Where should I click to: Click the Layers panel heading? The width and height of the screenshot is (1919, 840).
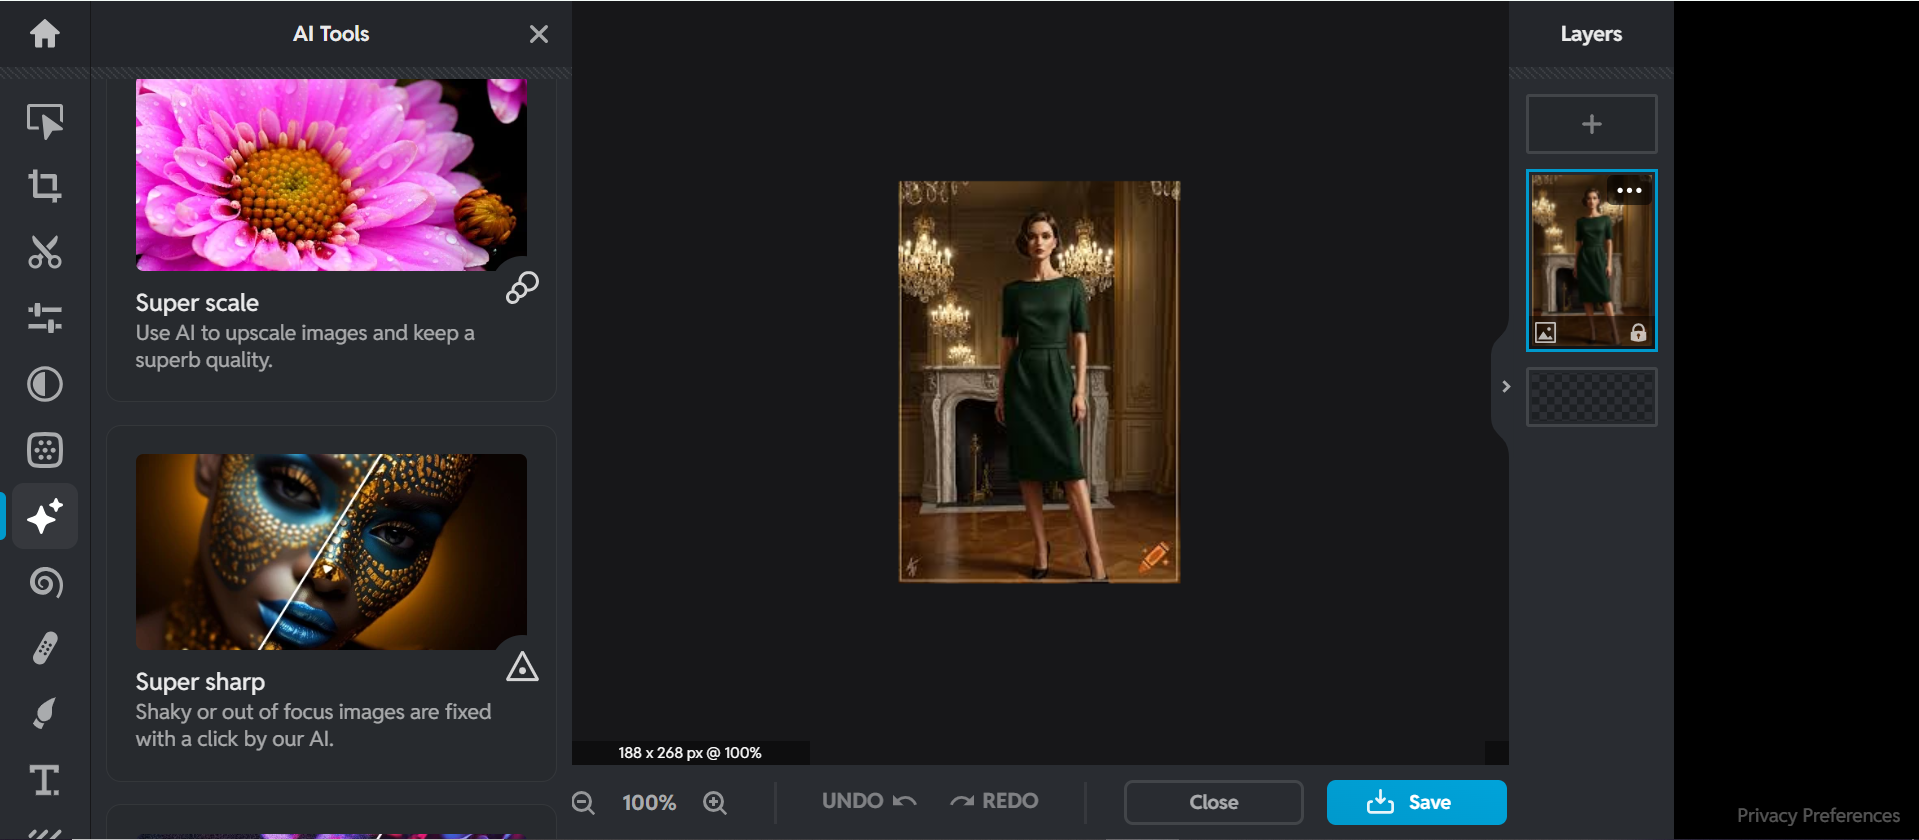(1591, 34)
